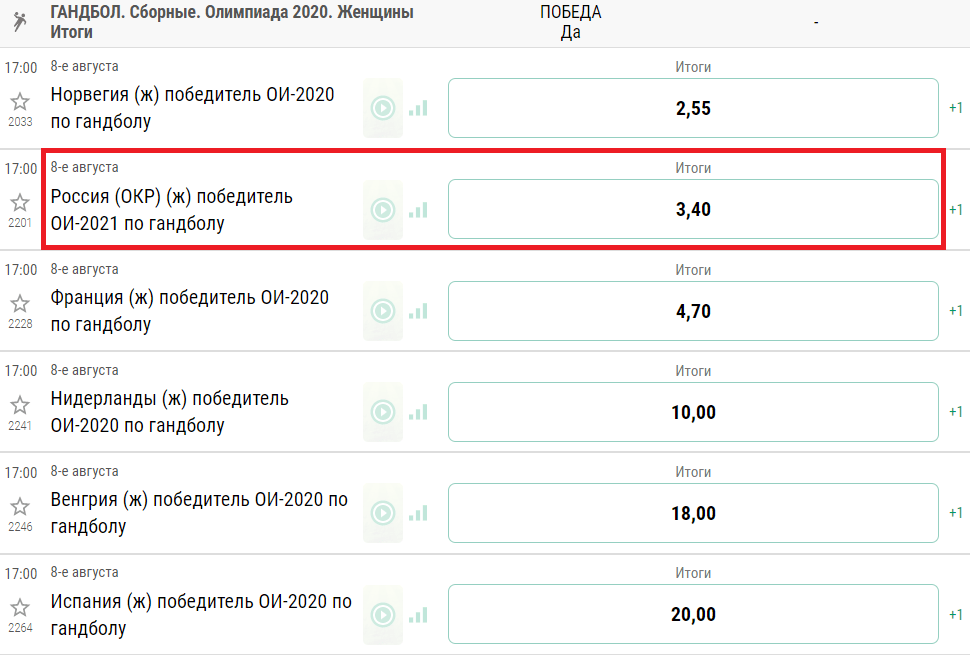Click event number 2264
Viewport: 970px width, 655px height.
coord(20,628)
